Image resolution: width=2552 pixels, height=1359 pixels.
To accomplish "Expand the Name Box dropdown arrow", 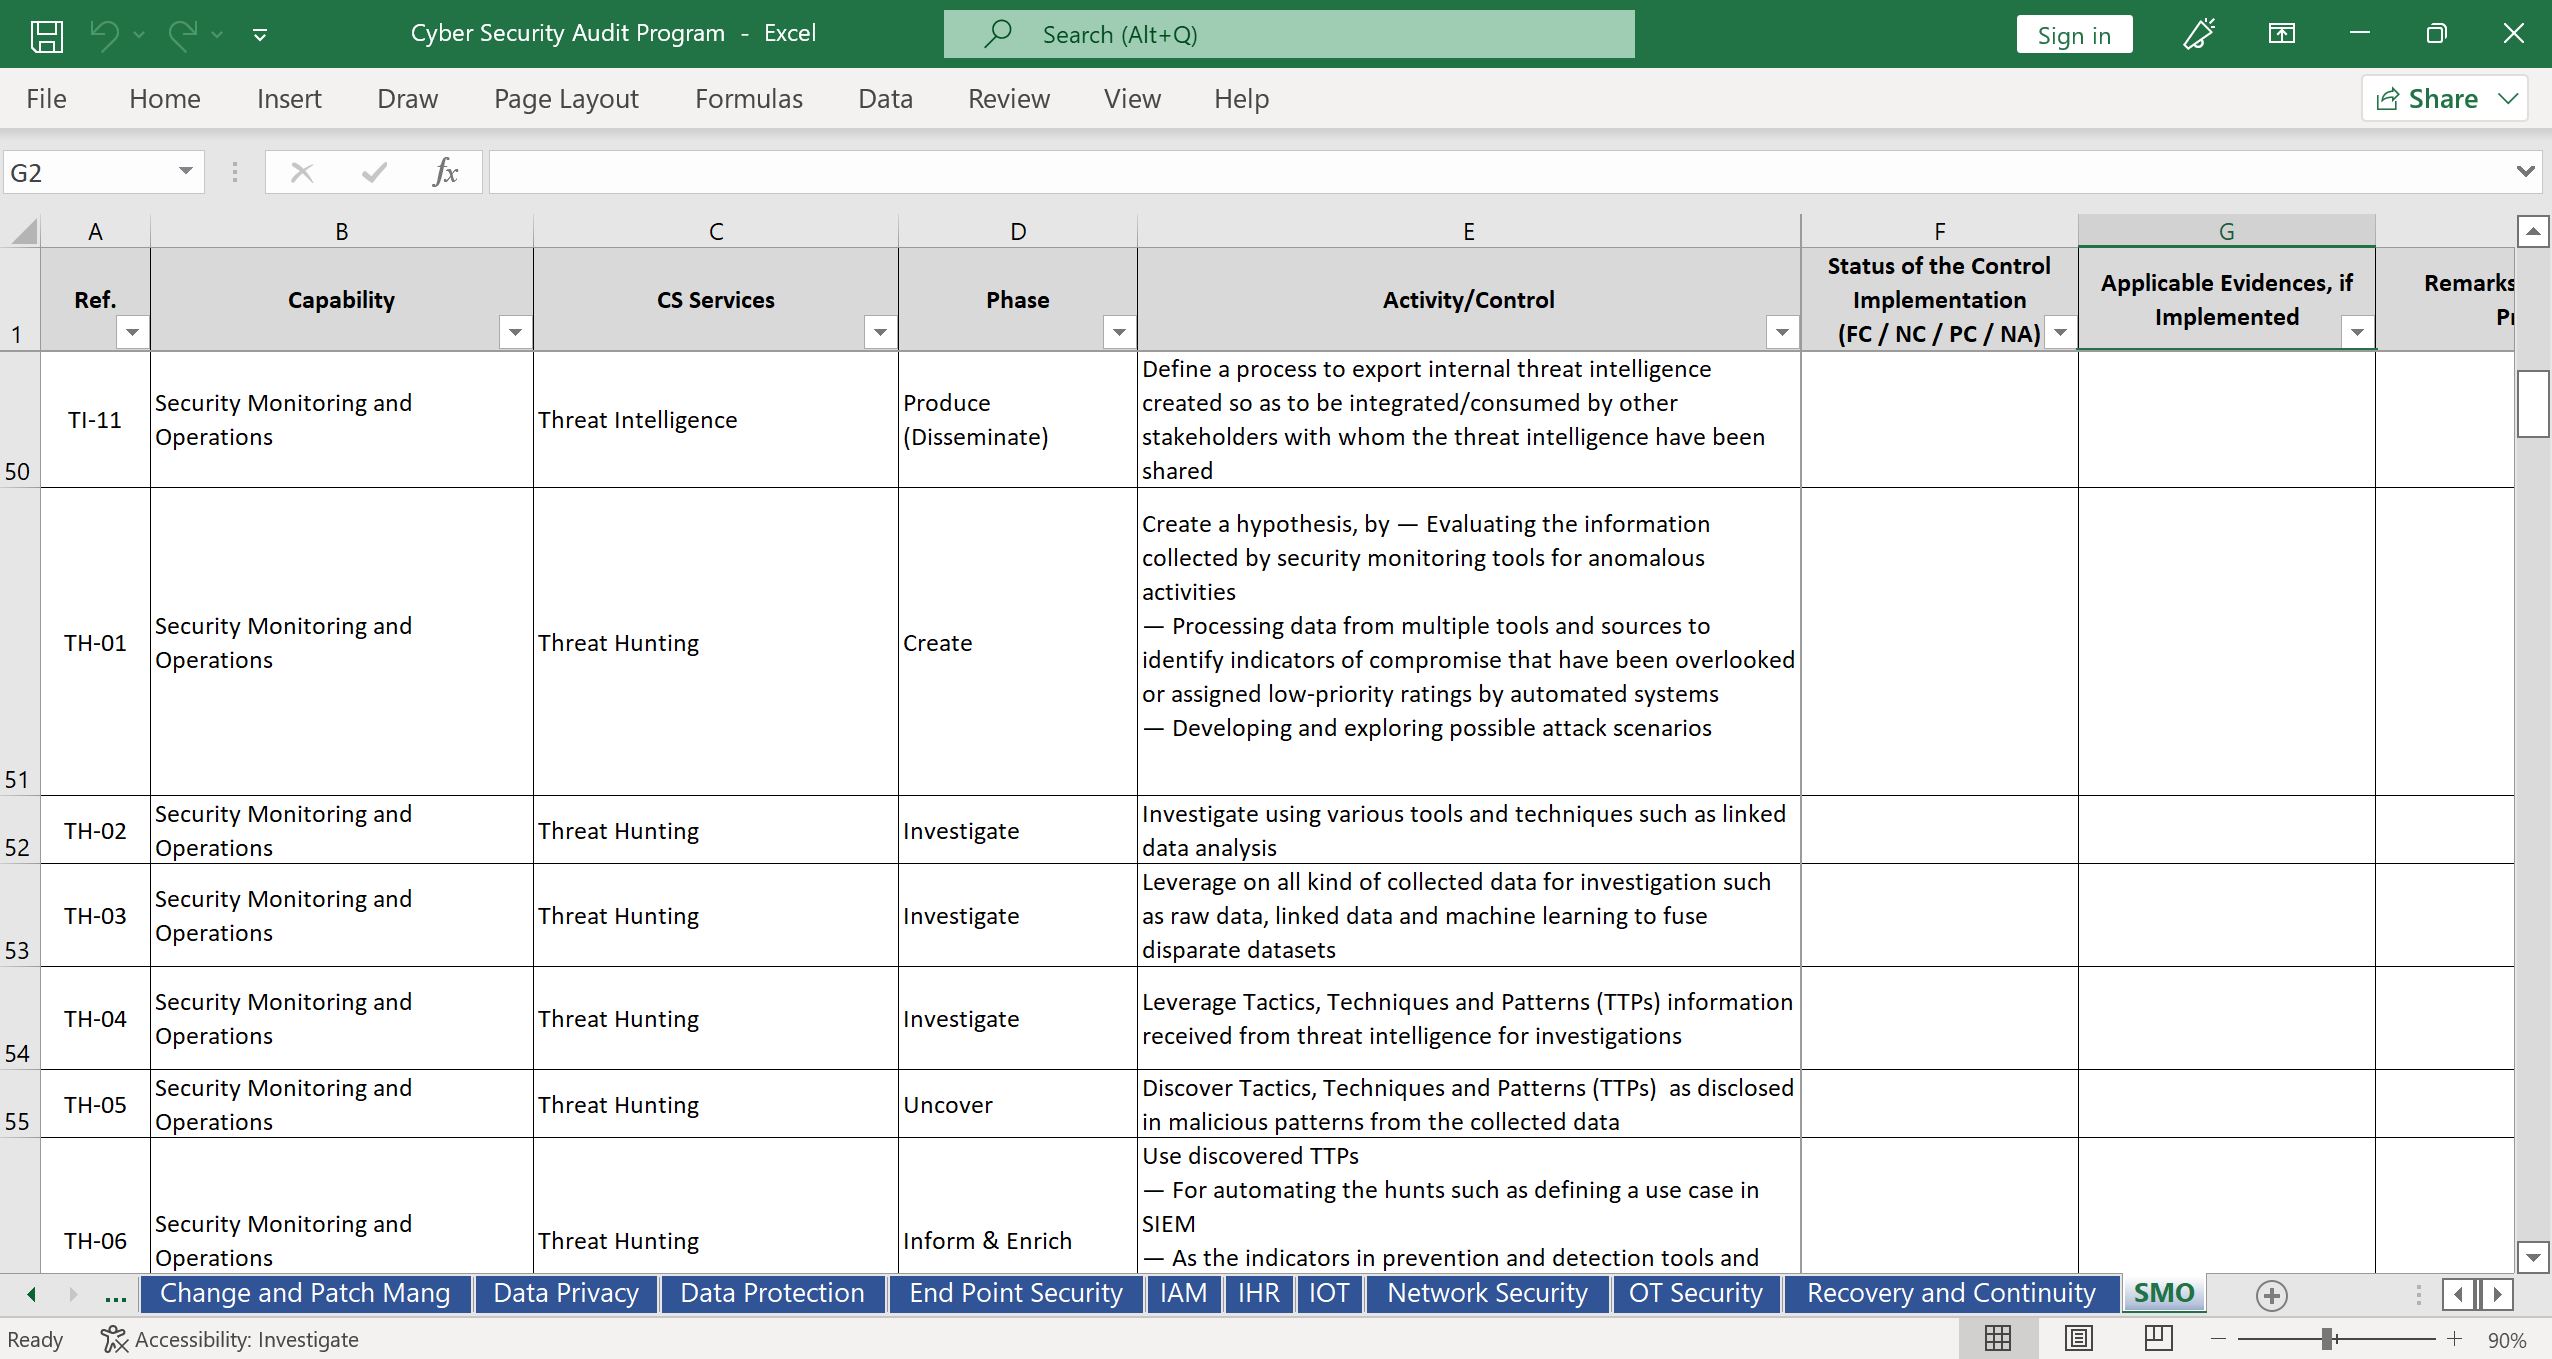I will point(185,172).
